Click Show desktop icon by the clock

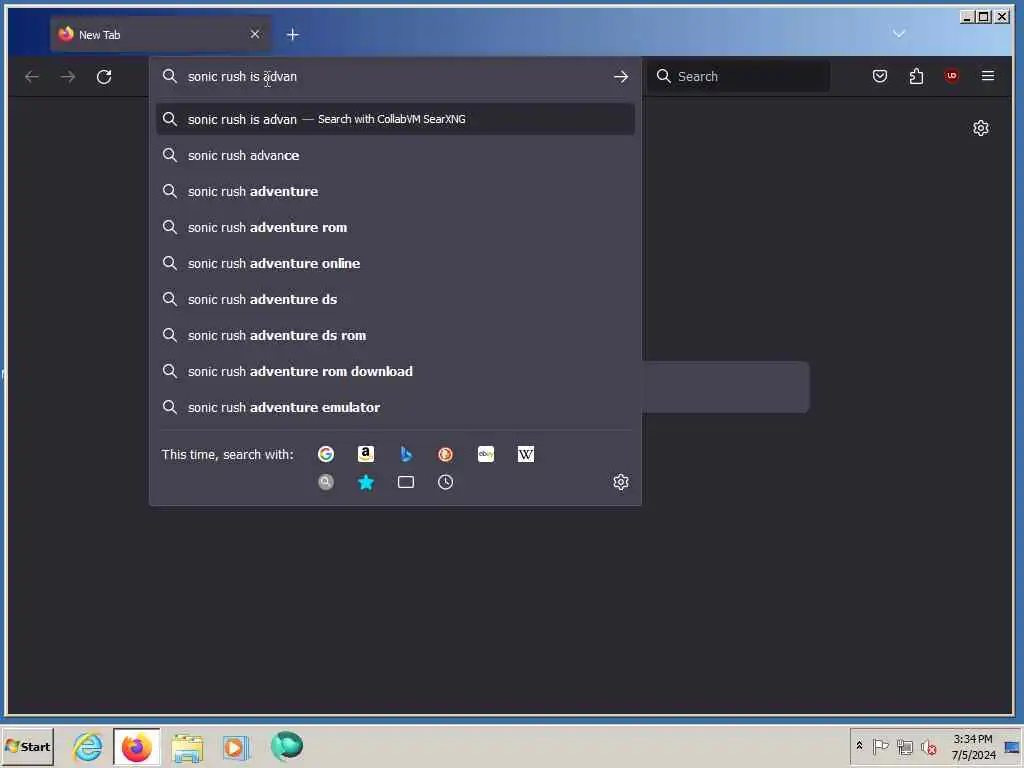tap(1012, 746)
